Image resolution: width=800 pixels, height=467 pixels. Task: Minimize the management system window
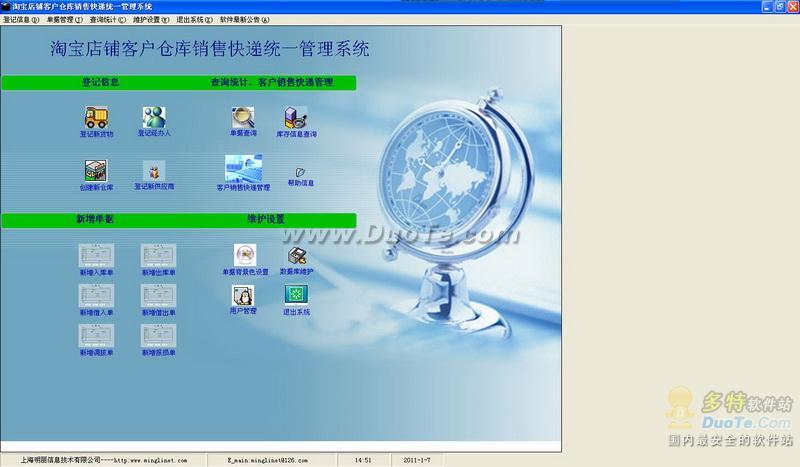(x=767, y=7)
